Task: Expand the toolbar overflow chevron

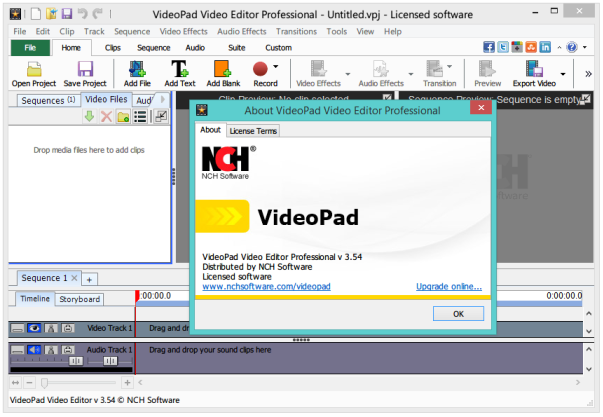Action: 588,74
